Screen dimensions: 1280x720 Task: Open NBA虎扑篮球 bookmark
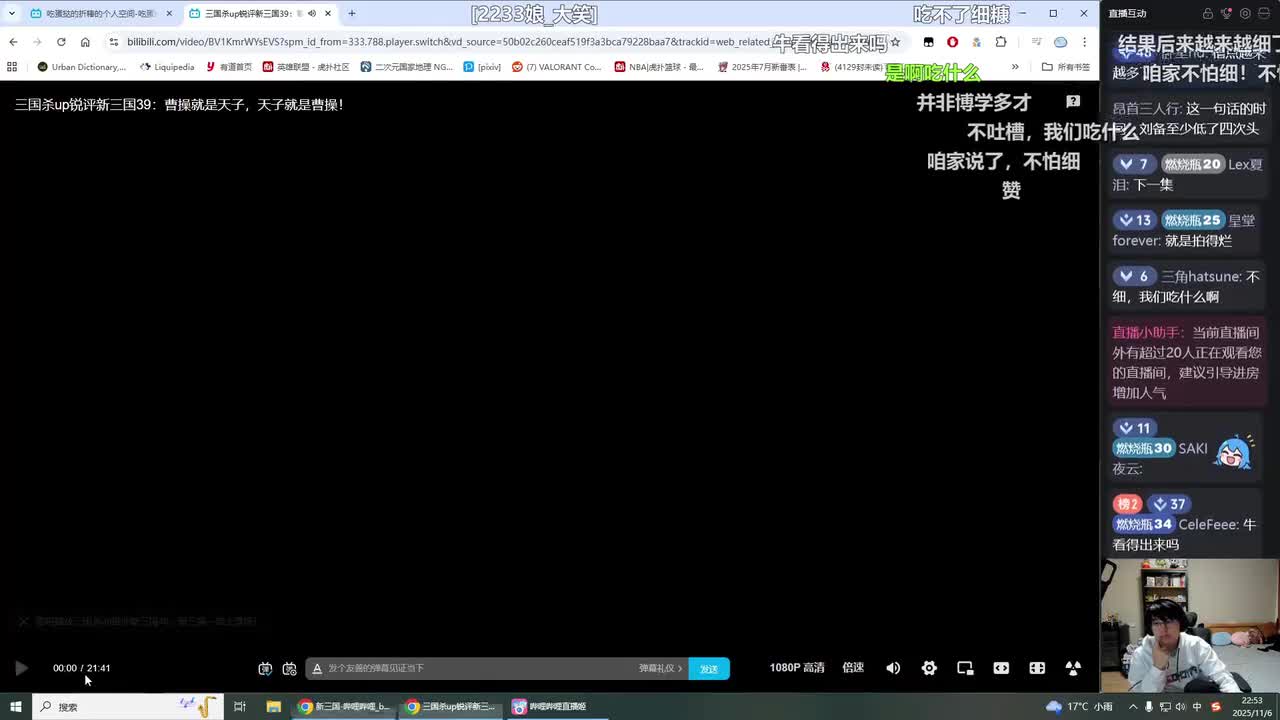[659, 67]
